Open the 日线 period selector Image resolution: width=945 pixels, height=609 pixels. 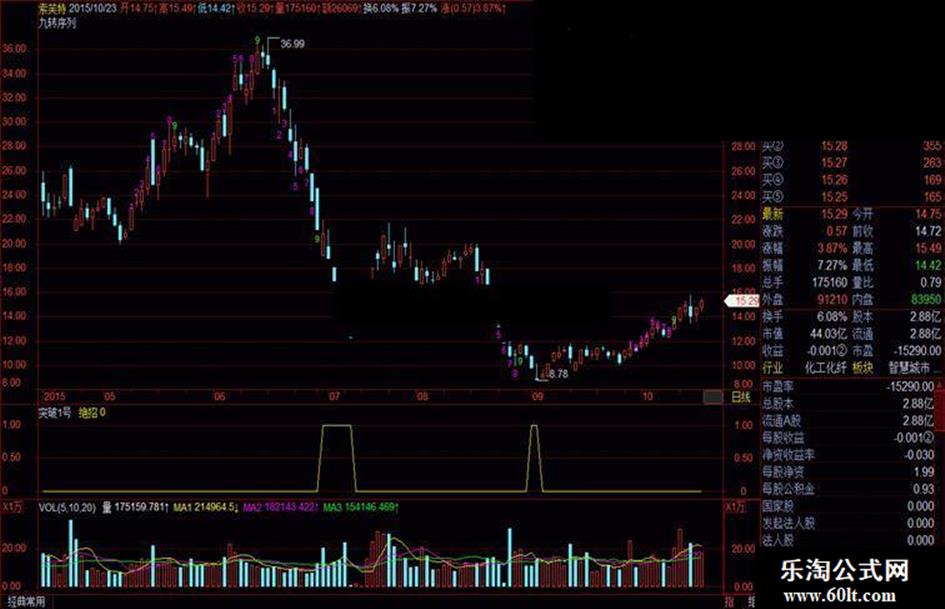pos(741,397)
